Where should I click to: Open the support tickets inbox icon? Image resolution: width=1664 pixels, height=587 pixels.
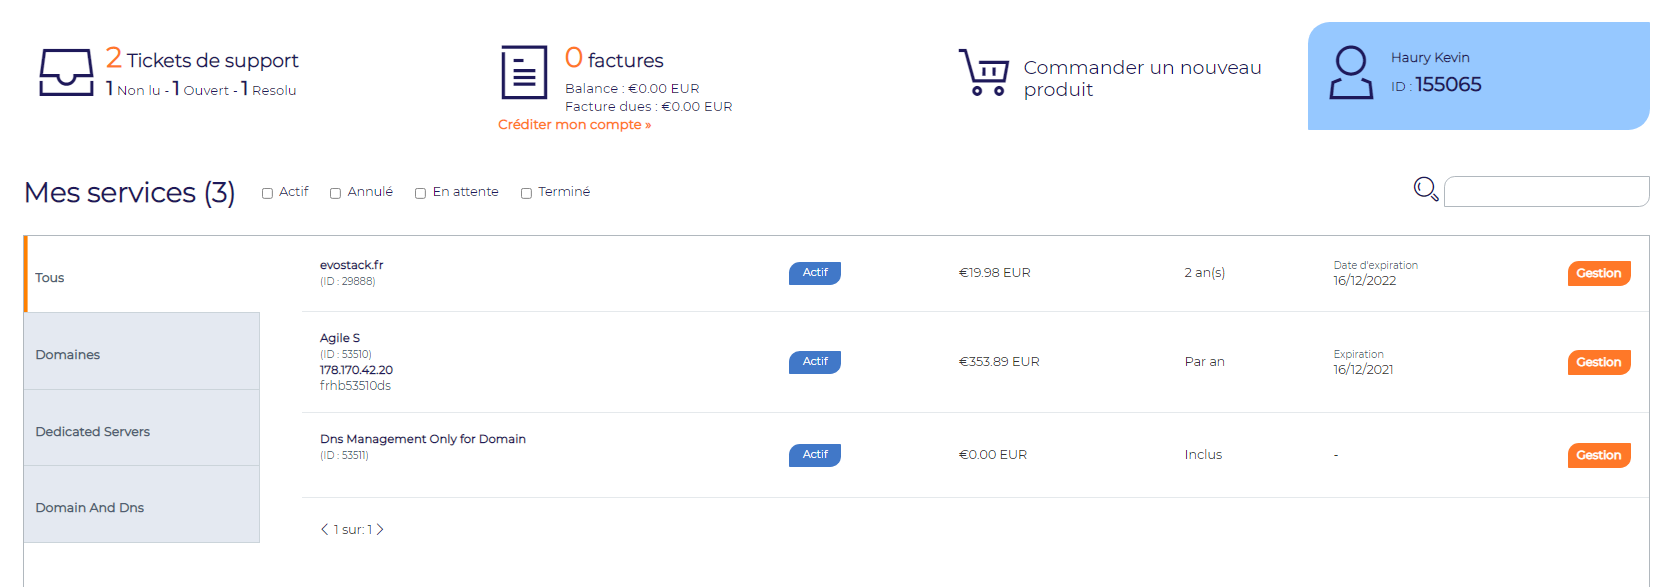tap(66, 72)
